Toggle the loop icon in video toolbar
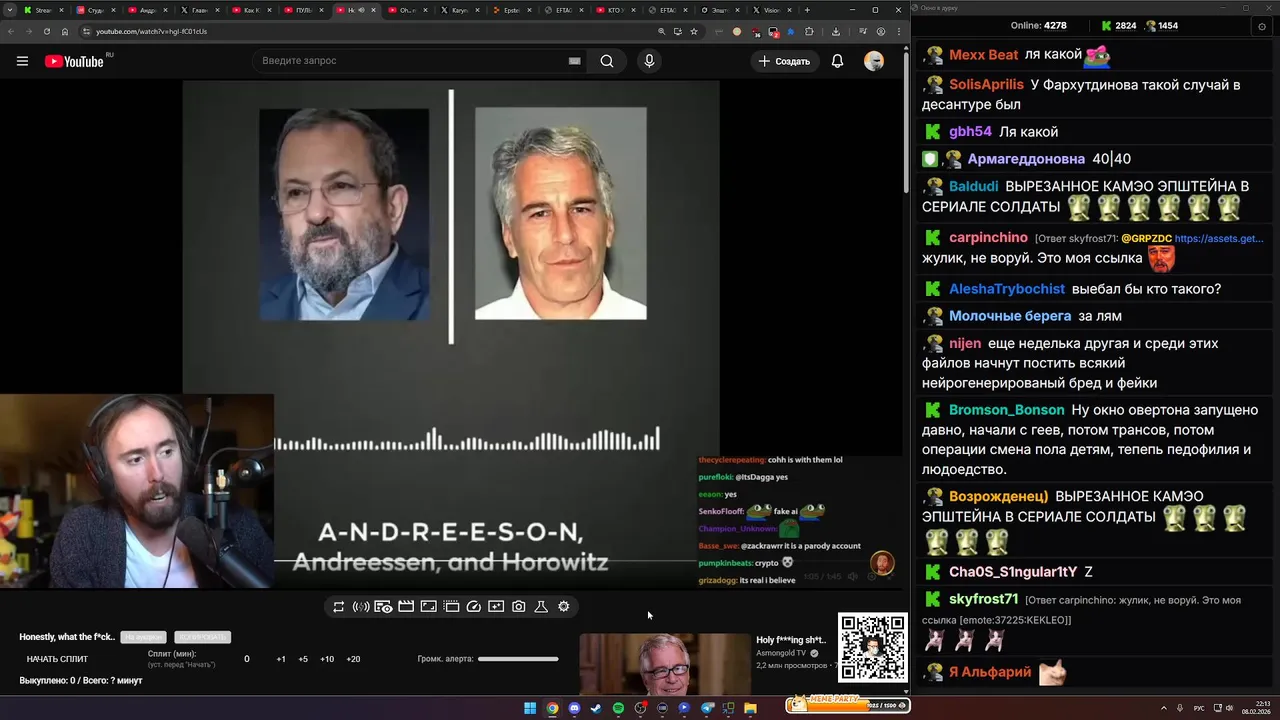The image size is (1280, 720). [338, 607]
